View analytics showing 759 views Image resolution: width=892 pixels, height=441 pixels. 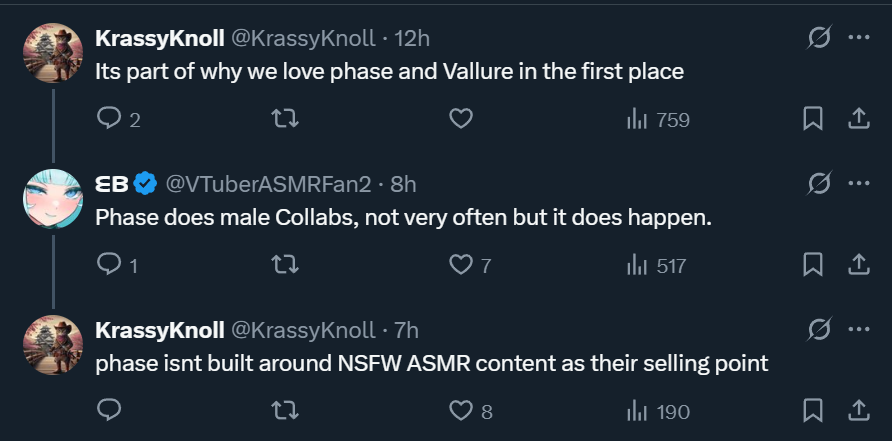tap(658, 120)
